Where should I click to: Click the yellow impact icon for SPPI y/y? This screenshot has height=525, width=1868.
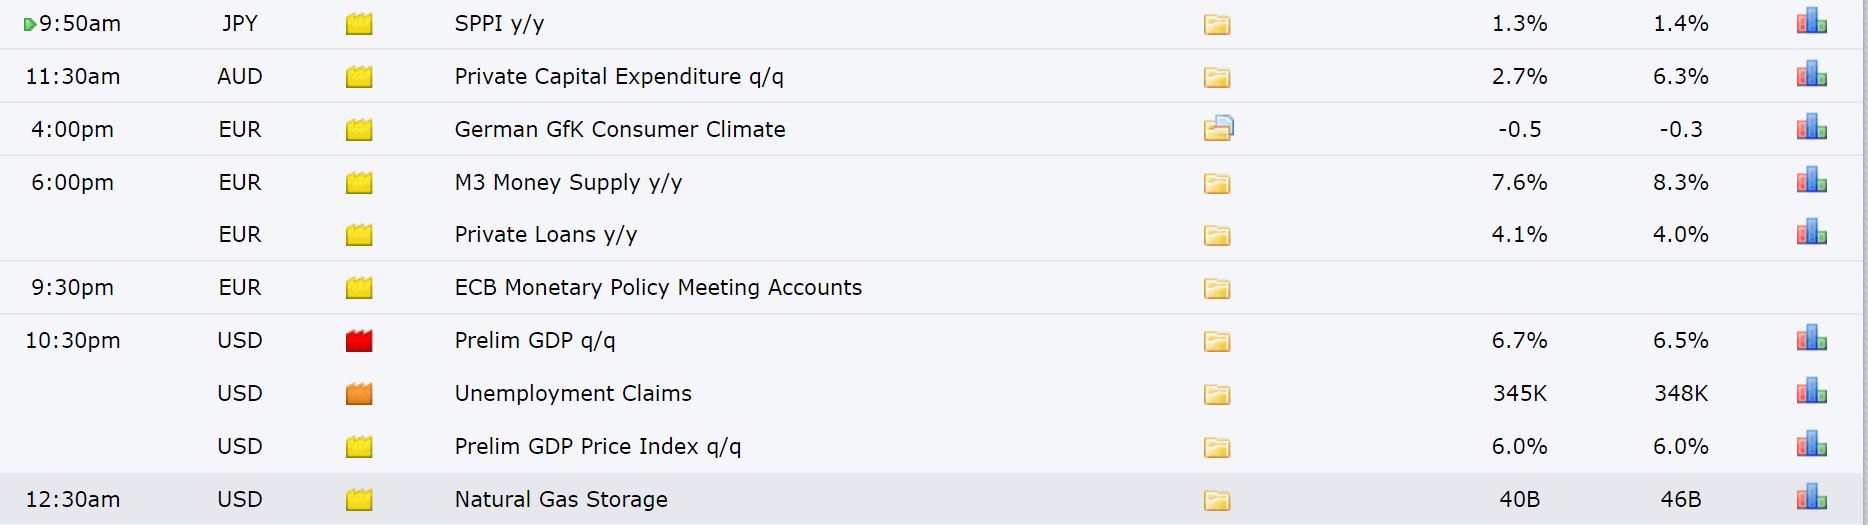(359, 24)
